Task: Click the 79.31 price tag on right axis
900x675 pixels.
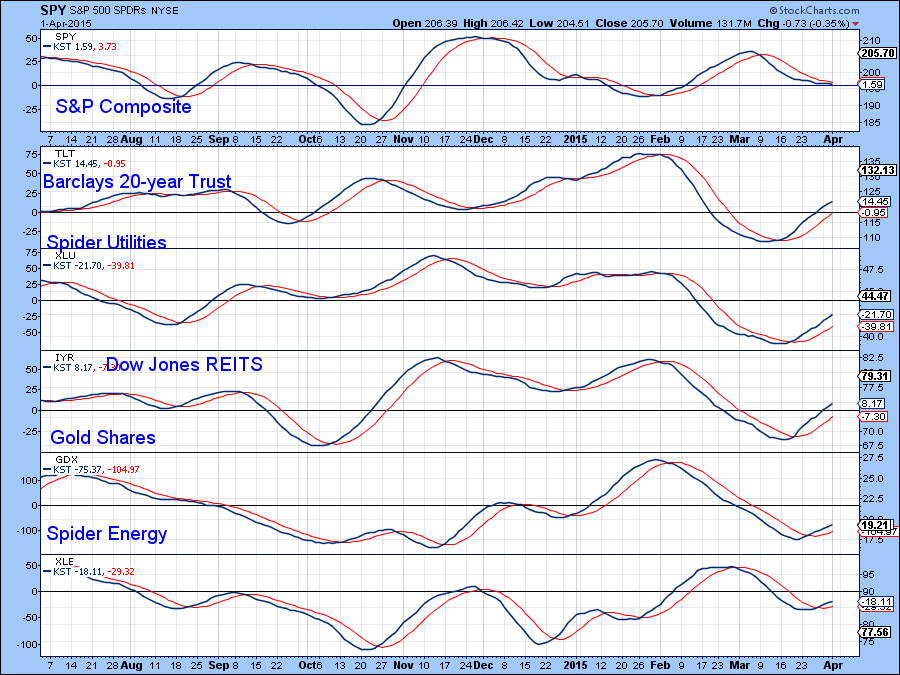Action: point(876,377)
